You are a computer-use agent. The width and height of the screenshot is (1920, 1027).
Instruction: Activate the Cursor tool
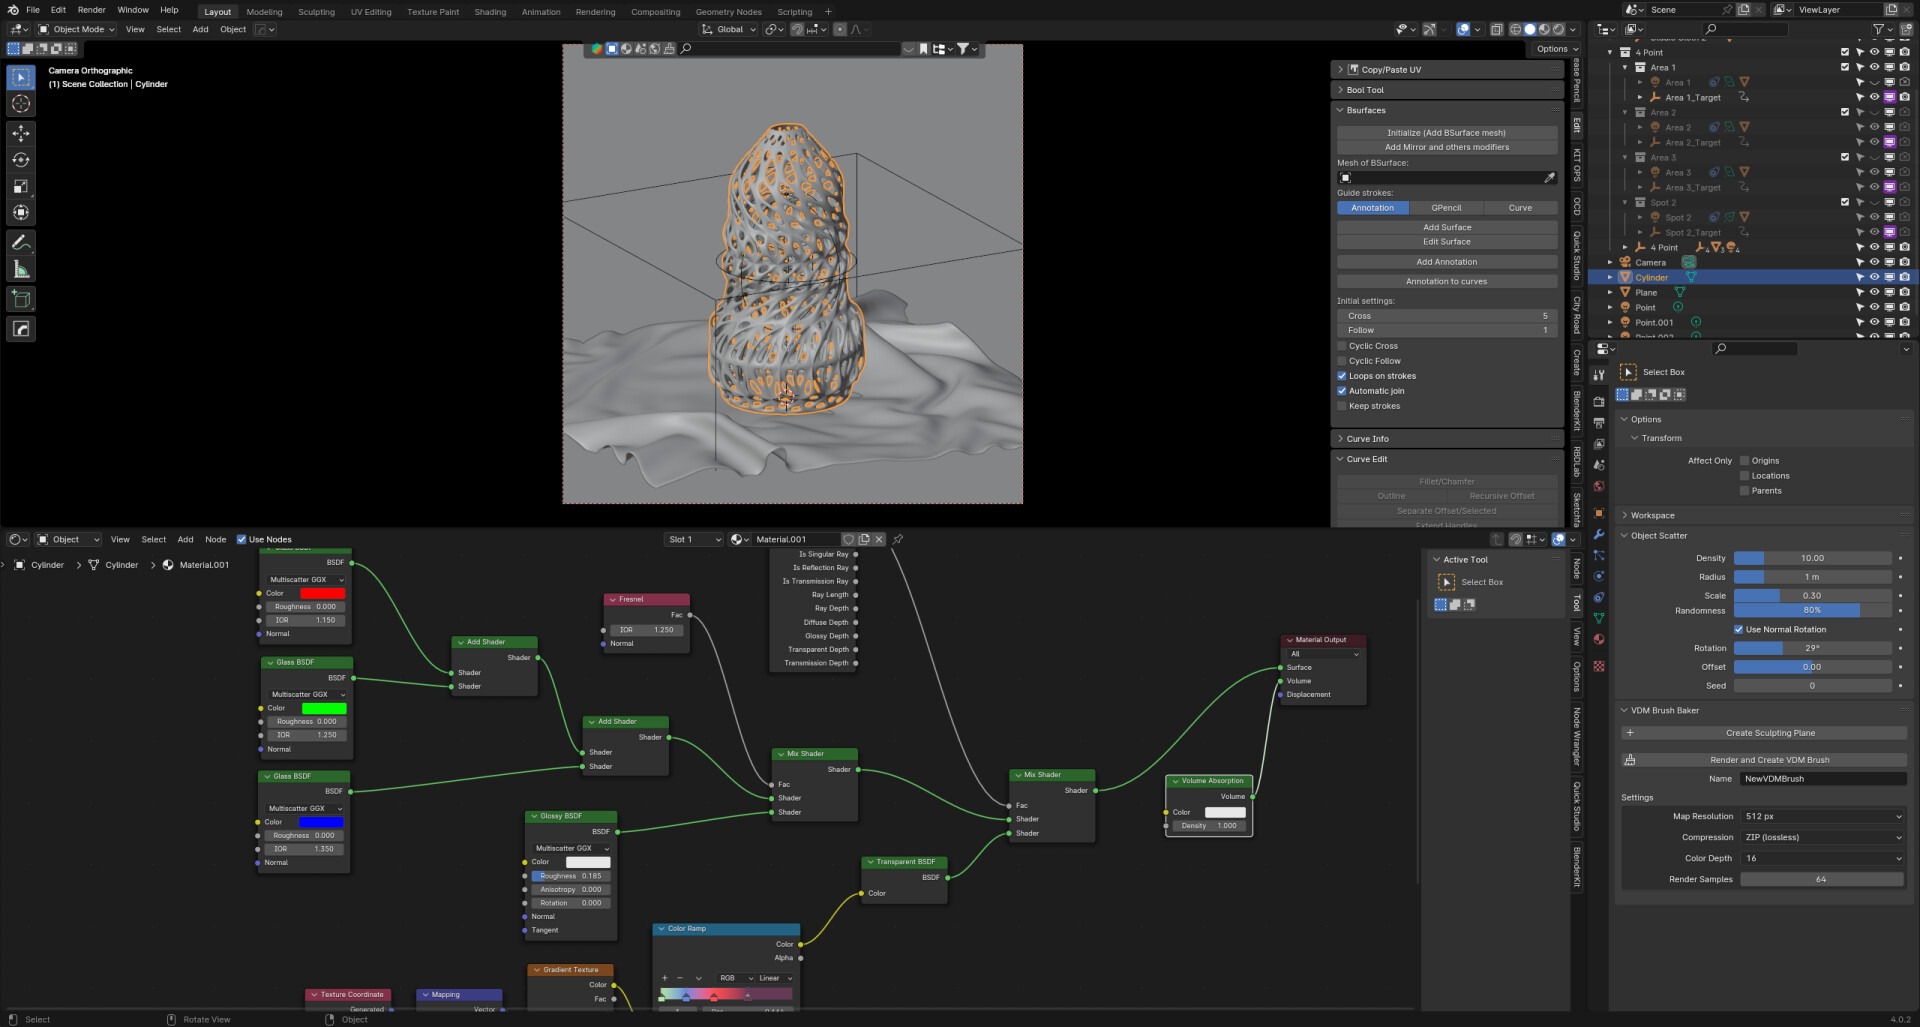tap(21, 104)
